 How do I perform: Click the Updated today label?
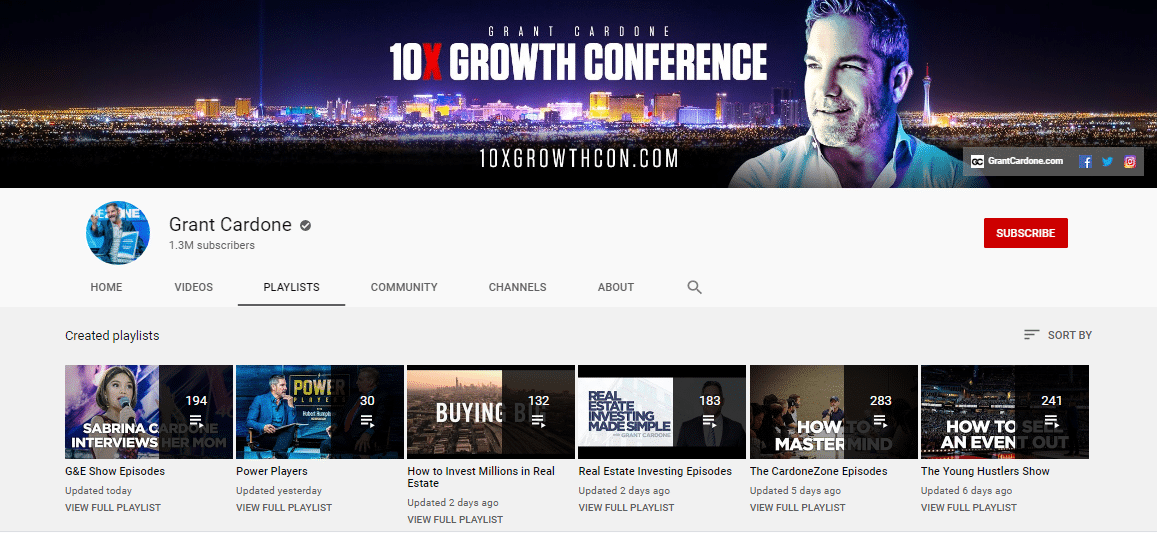99,490
